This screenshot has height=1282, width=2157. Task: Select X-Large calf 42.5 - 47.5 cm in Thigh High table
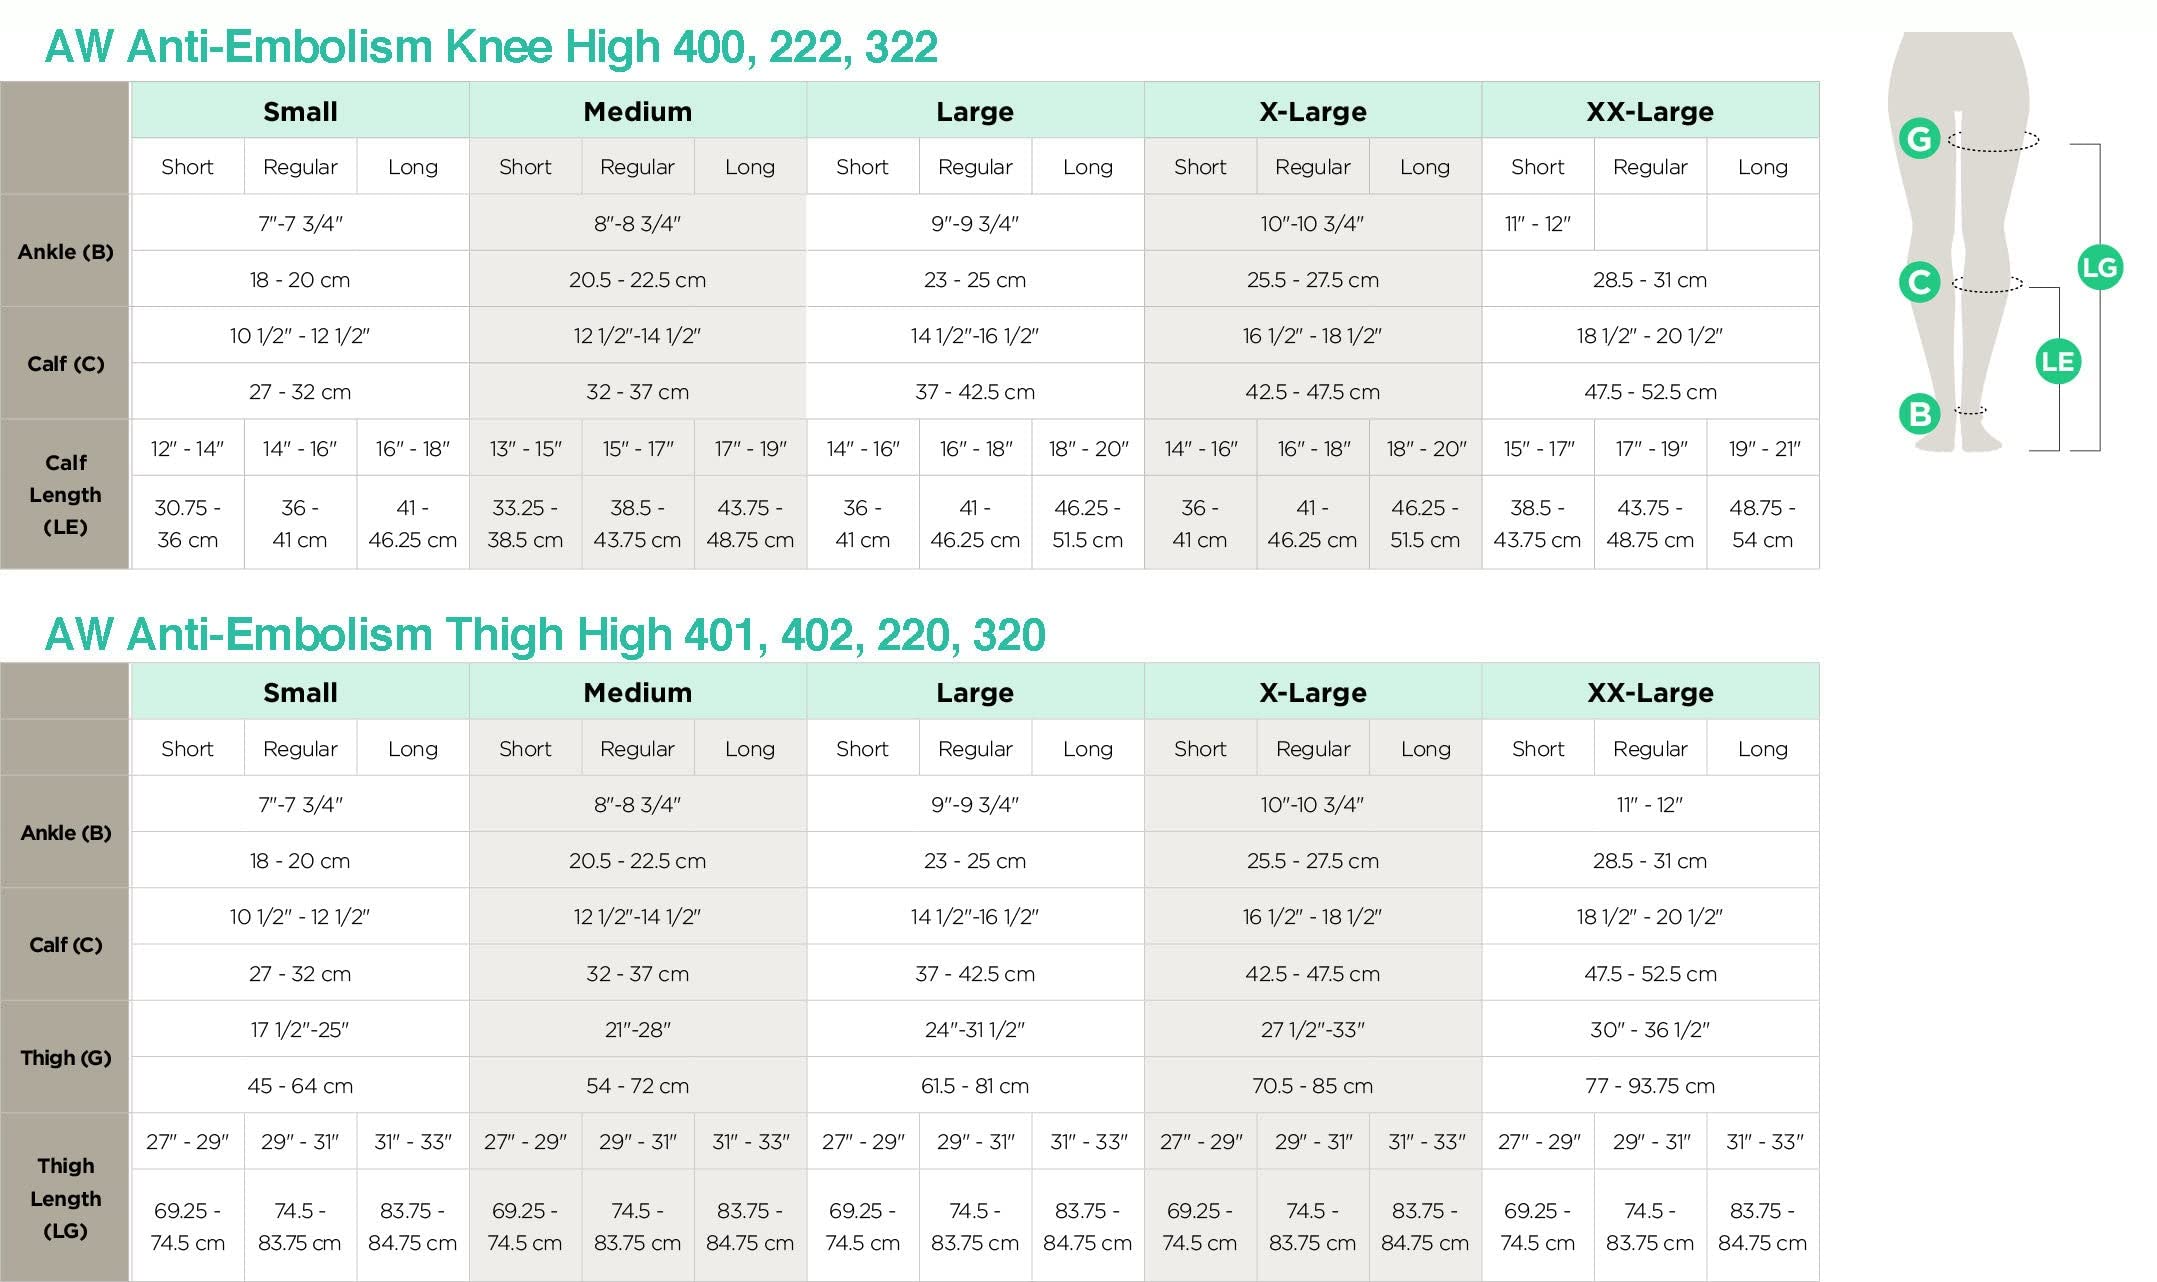coord(1312,973)
